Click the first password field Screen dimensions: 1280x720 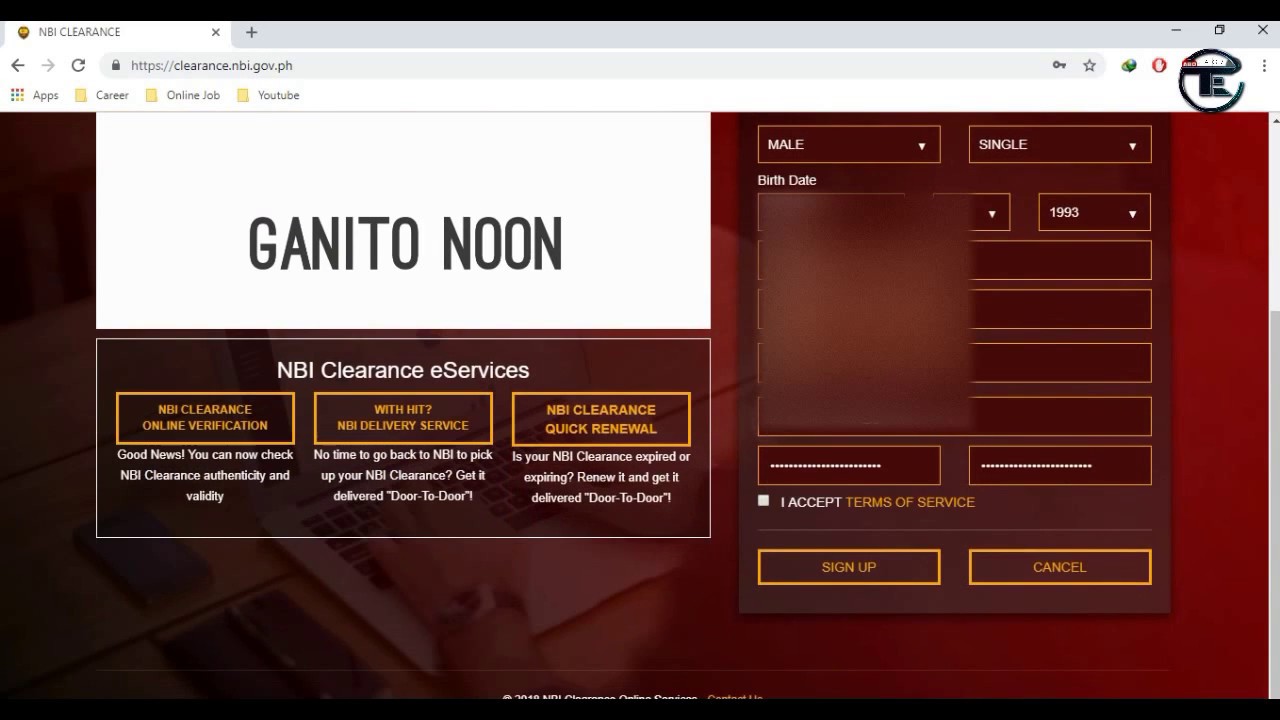pyautogui.click(x=849, y=465)
